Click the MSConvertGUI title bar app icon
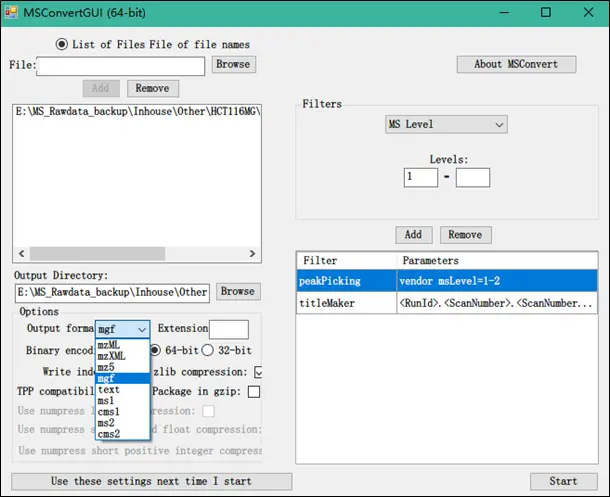The image size is (610, 497). [11, 13]
